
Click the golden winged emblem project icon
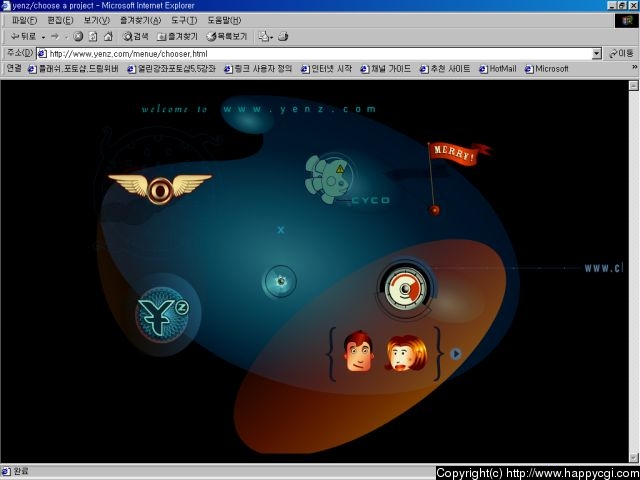tap(160, 189)
